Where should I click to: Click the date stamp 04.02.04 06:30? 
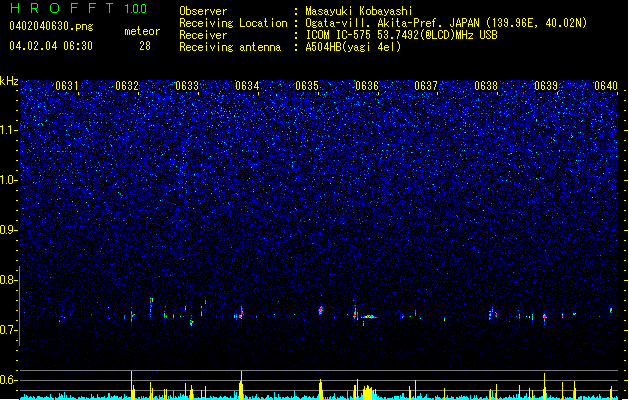click(x=51, y=46)
